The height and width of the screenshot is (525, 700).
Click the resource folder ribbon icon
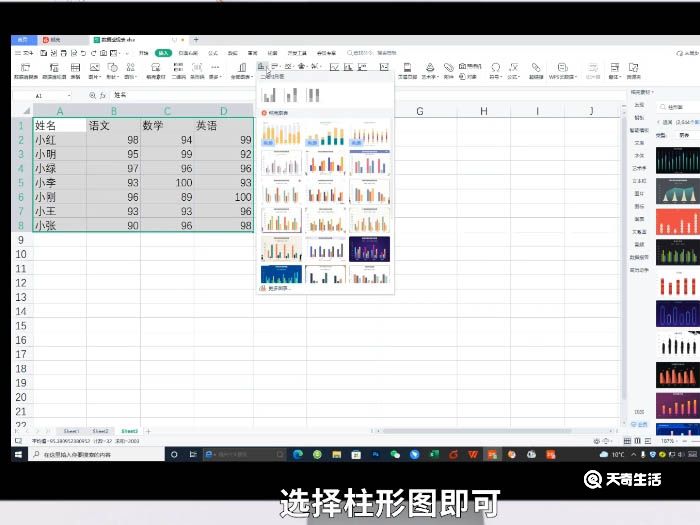click(x=633, y=71)
